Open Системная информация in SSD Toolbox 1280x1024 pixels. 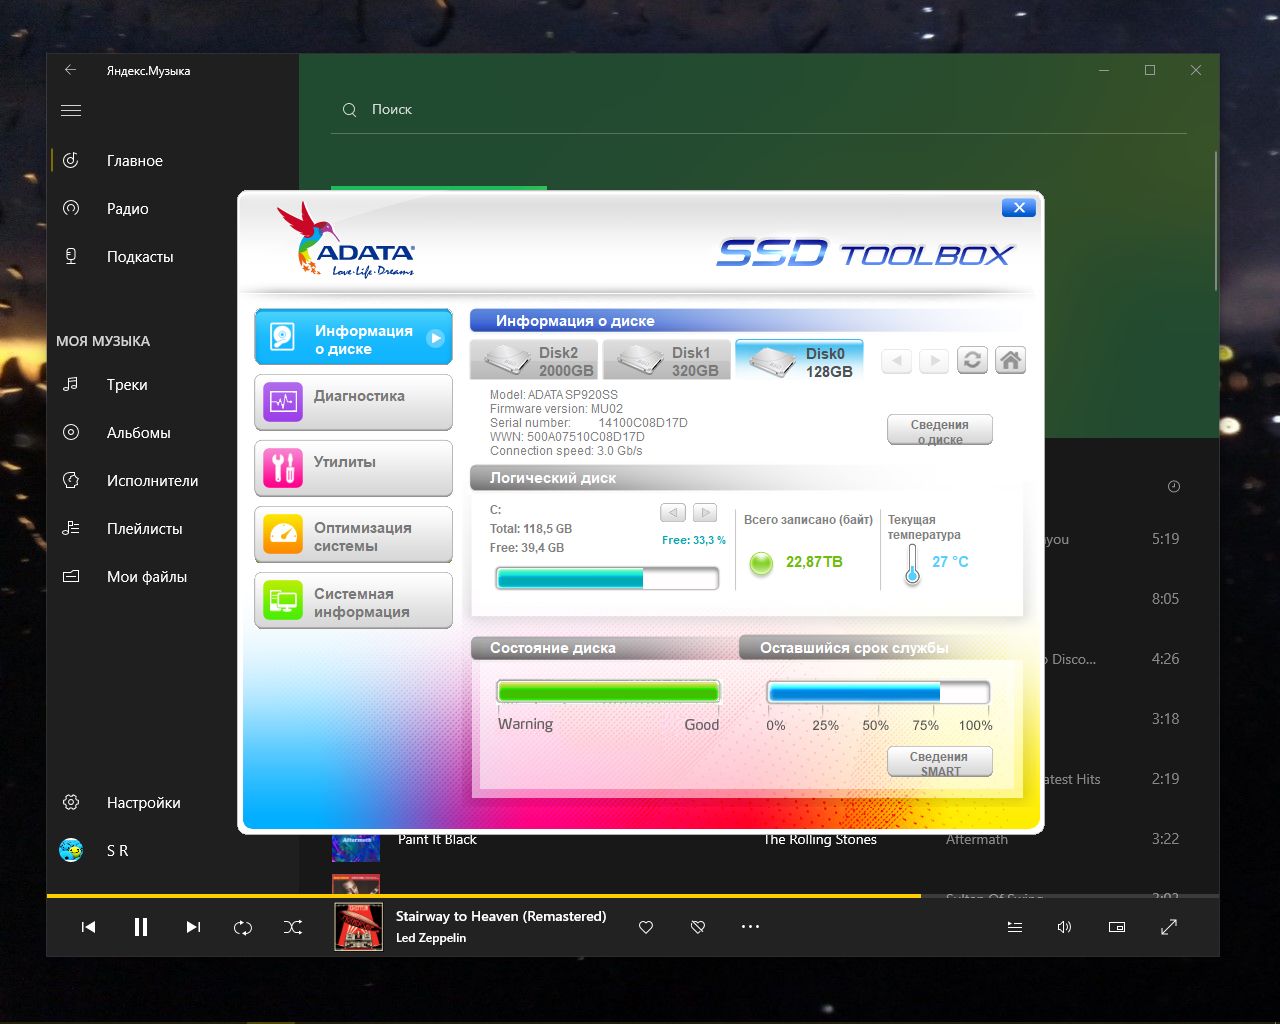pyautogui.click(x=353, y=601)
